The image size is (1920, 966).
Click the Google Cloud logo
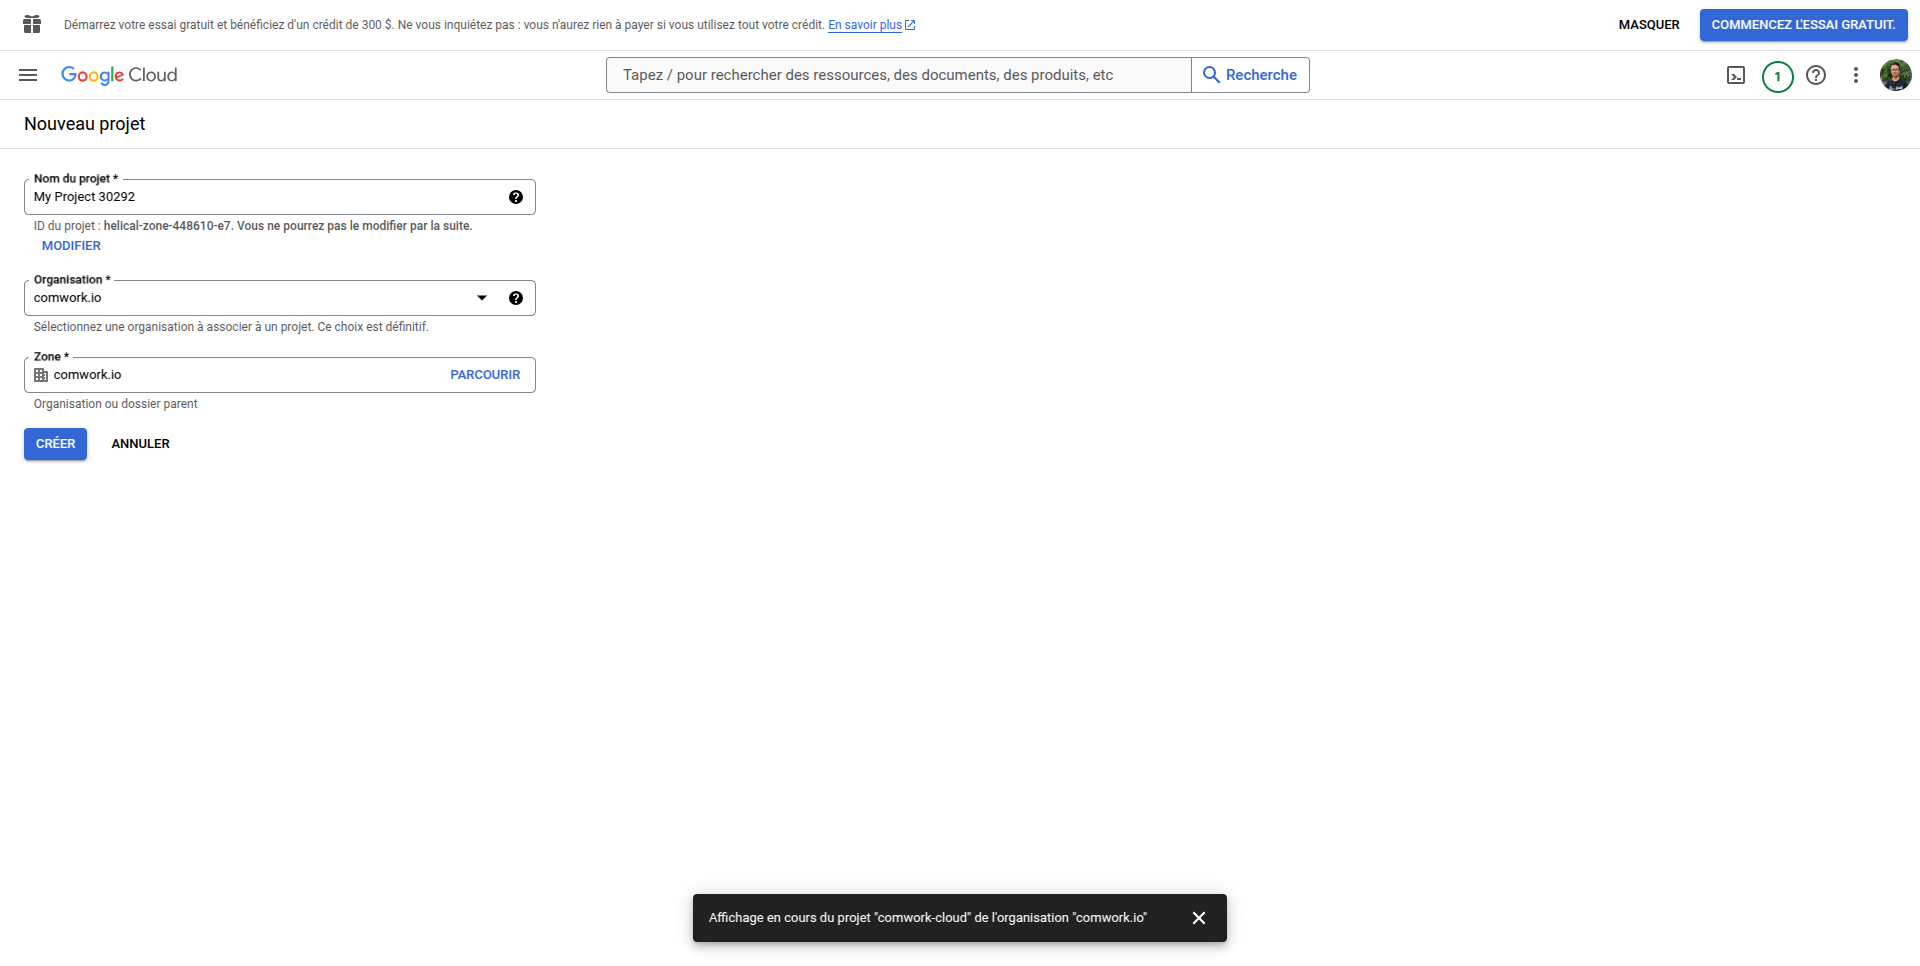[x=119, y=75]
